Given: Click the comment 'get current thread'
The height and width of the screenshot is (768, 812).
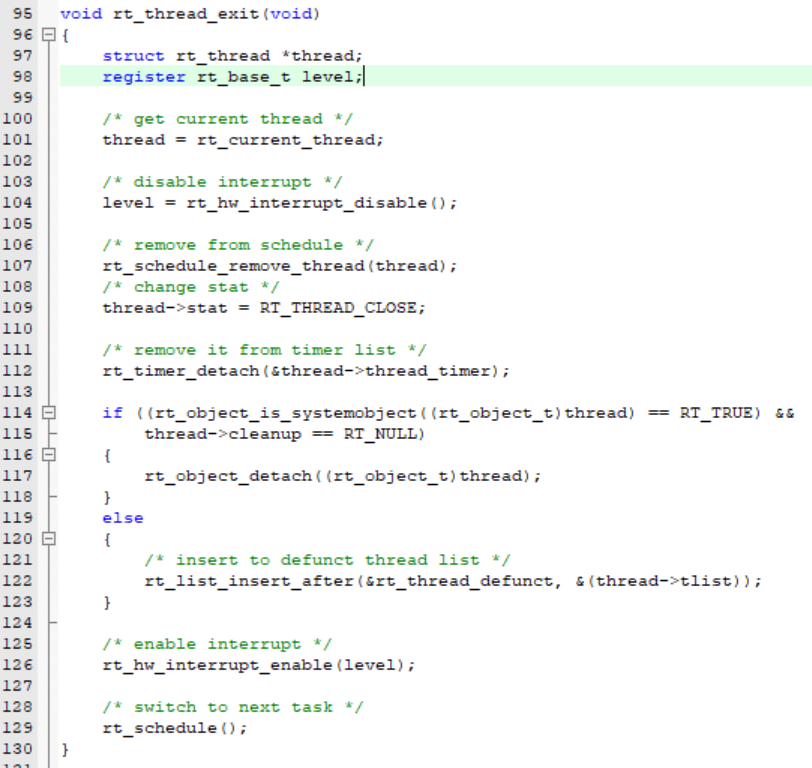Looking at the screenshot, I should [228, 119].
